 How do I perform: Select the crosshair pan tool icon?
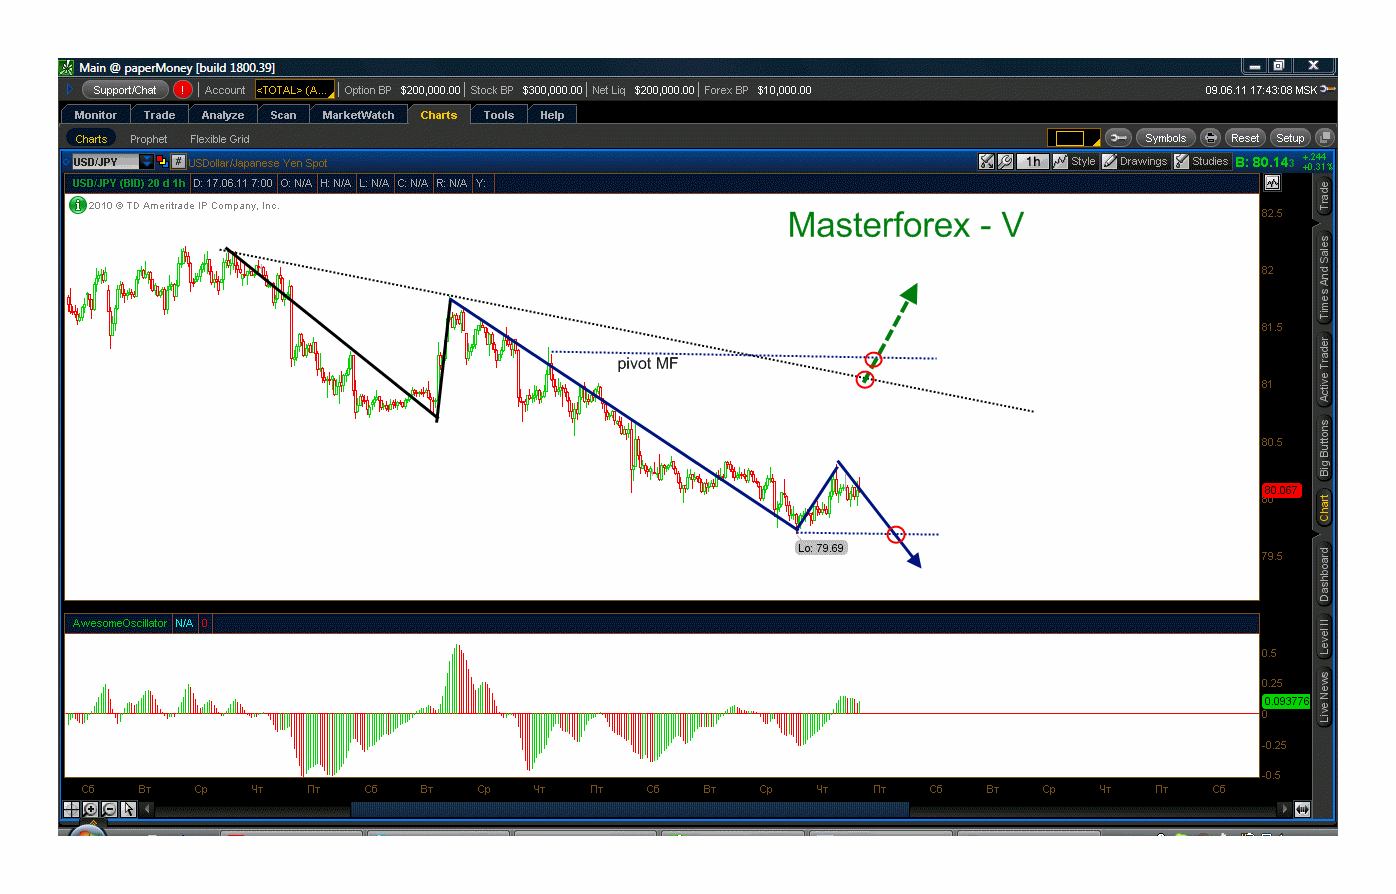[72, 809]
